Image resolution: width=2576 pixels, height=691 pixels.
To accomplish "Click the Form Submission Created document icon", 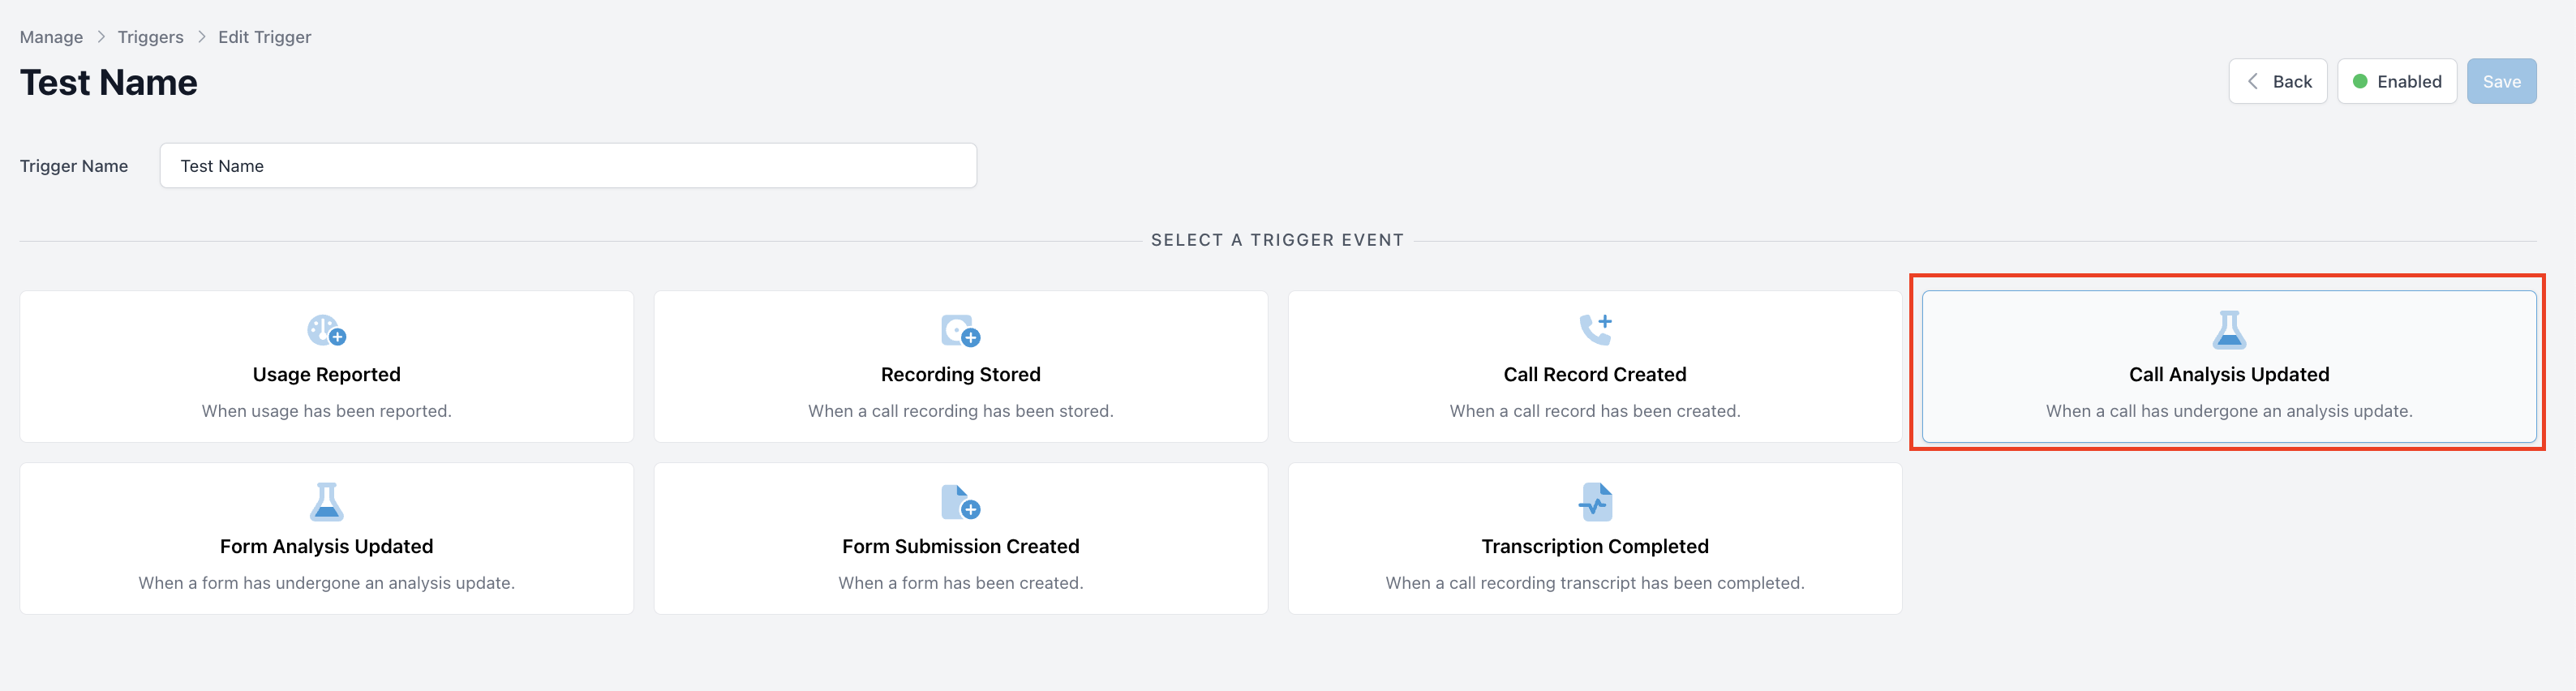I will 960,502.
